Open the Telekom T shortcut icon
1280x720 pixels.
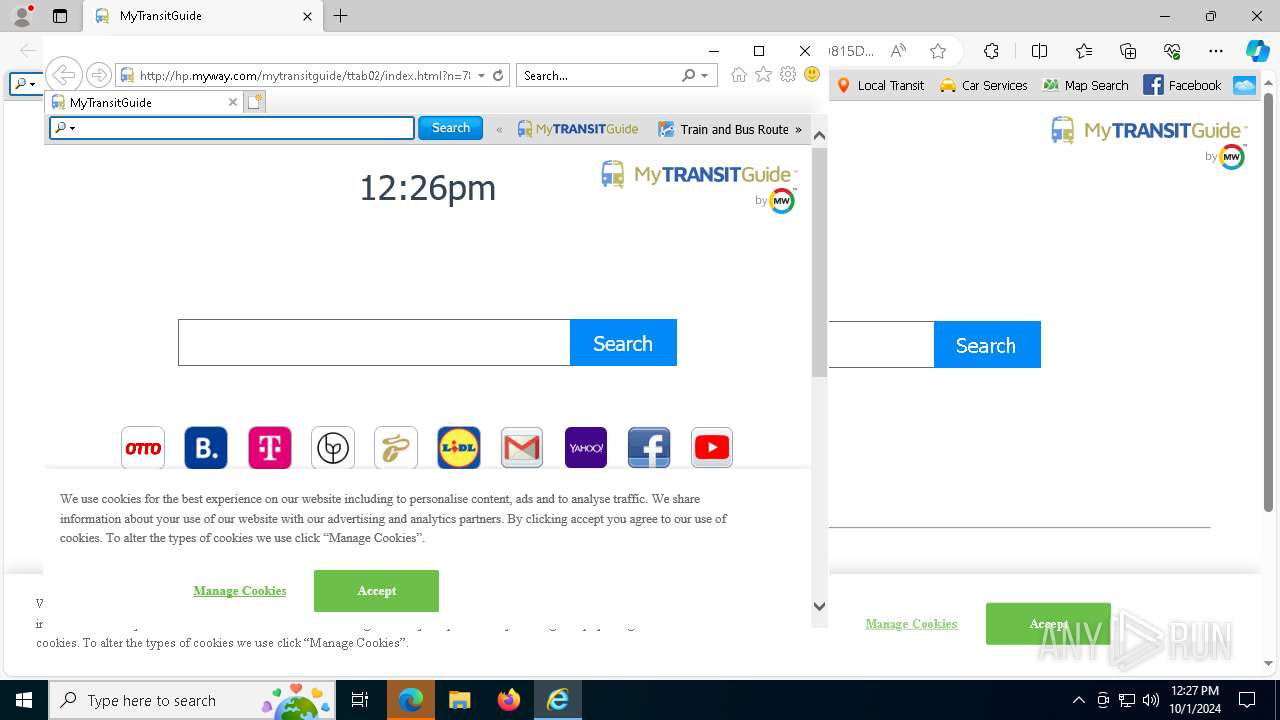coord(270,448)
